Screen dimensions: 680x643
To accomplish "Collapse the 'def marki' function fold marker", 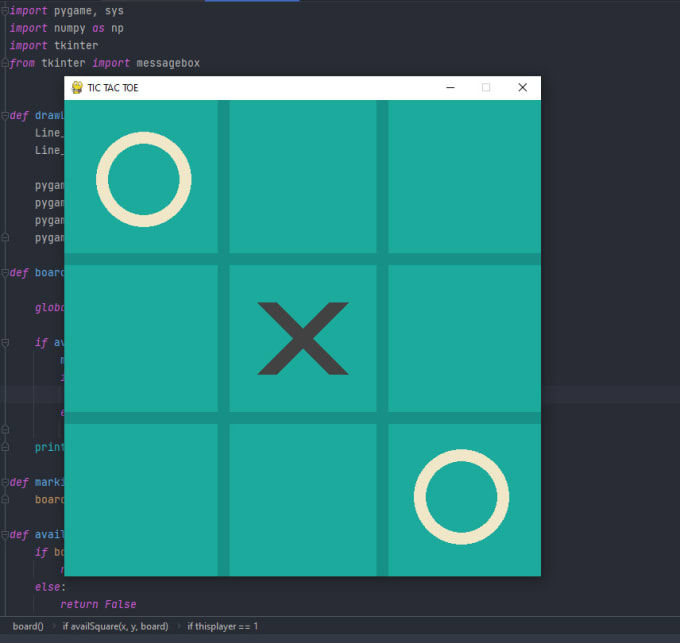I will [x=5, y=482].
